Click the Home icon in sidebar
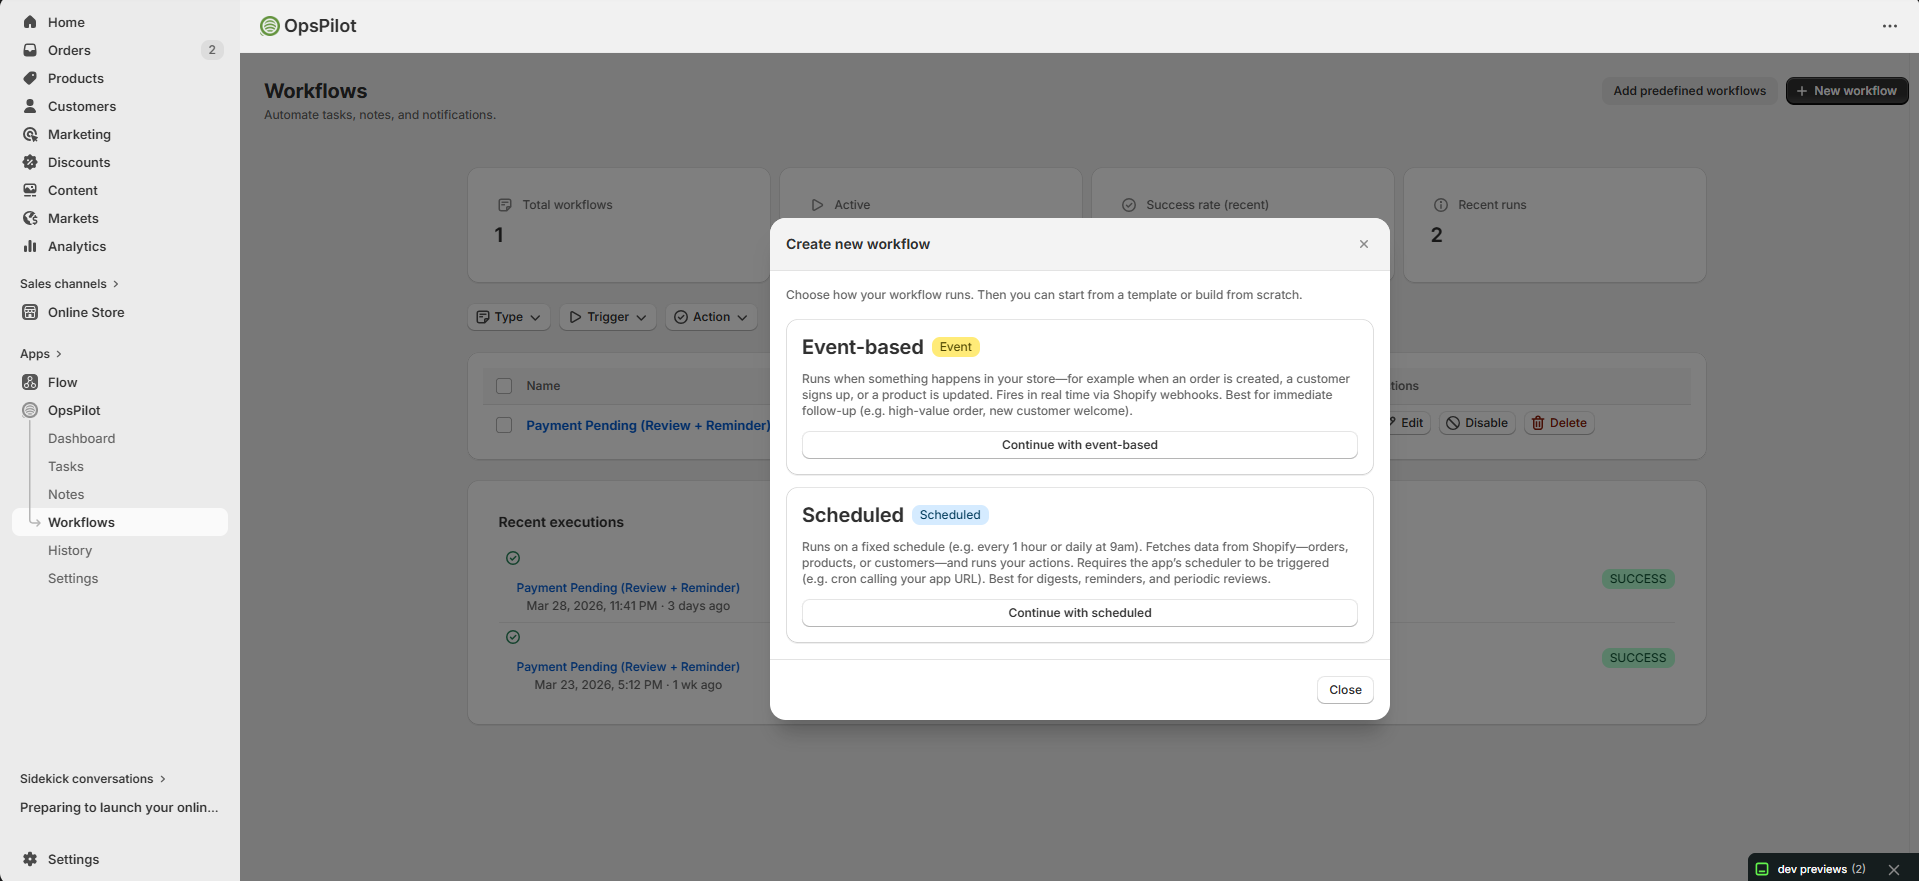Image resolution: width=1919 pixels, height=881 pixels. [30, 22]
